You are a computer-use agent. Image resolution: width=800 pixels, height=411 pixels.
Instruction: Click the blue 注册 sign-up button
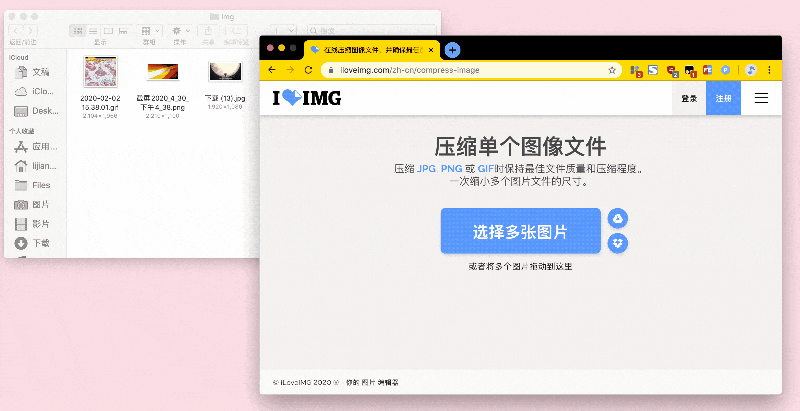(723, 98)
